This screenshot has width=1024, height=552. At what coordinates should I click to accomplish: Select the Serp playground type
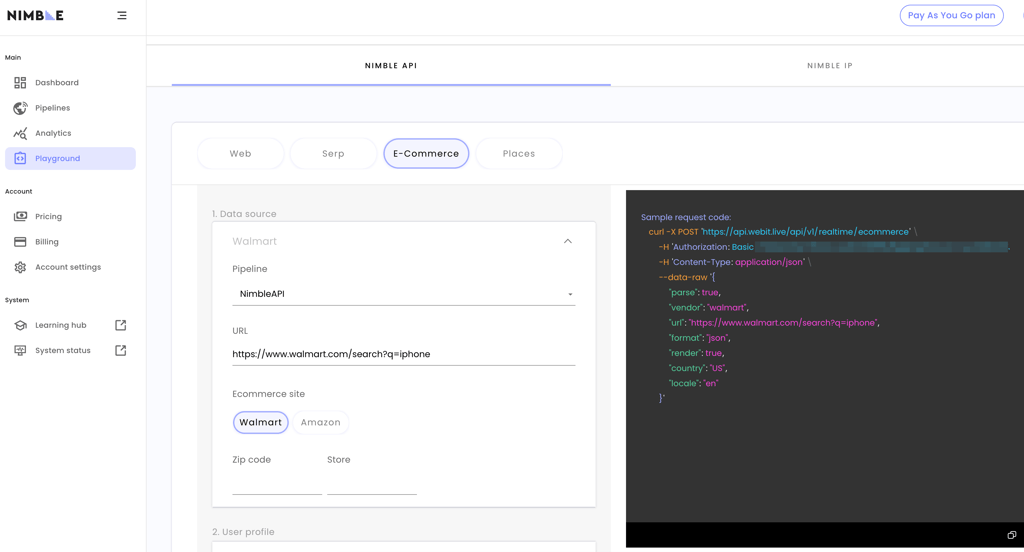click(x=333, y=154)
